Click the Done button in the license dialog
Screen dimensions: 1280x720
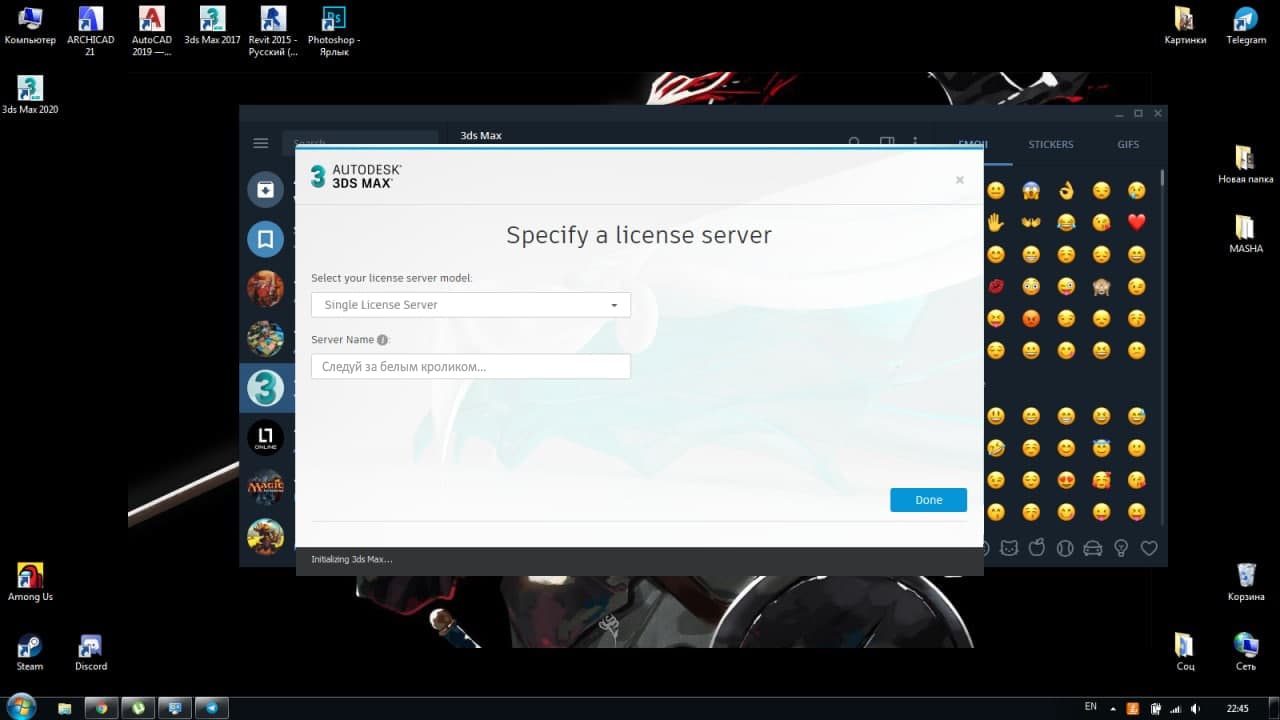point(928,500)
